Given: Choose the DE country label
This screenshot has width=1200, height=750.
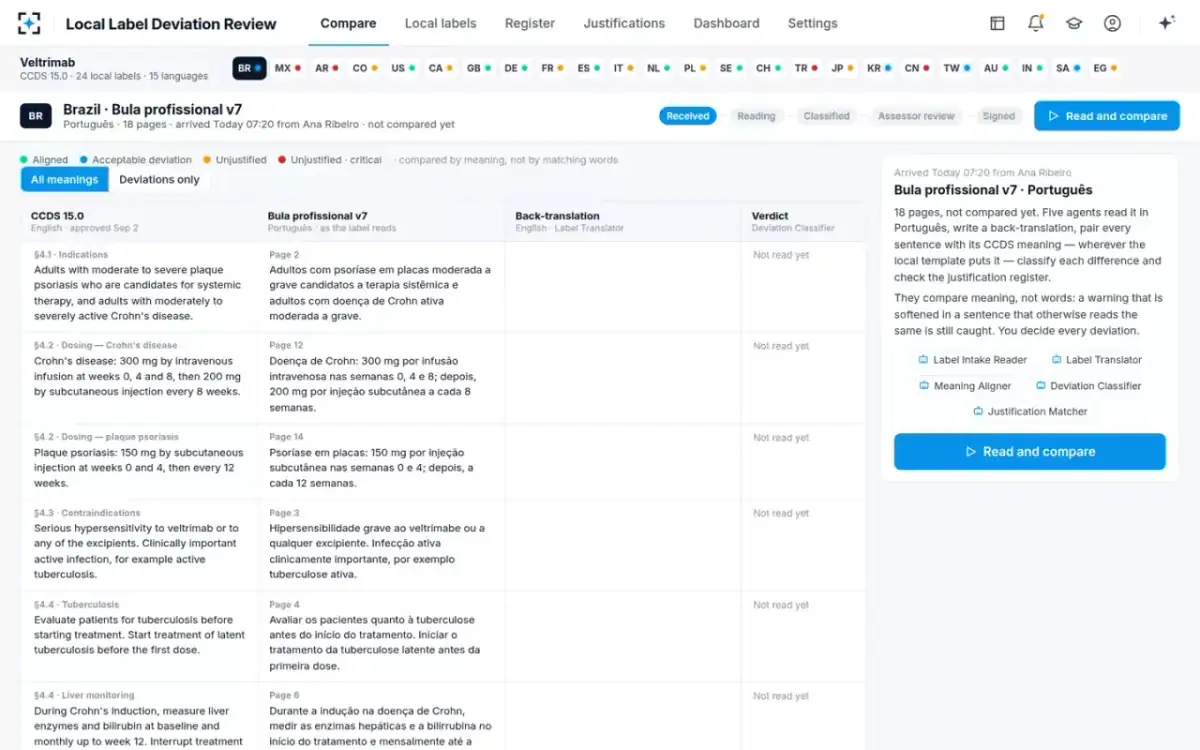Looking at the screenshot, I should (x=516, y=68).
